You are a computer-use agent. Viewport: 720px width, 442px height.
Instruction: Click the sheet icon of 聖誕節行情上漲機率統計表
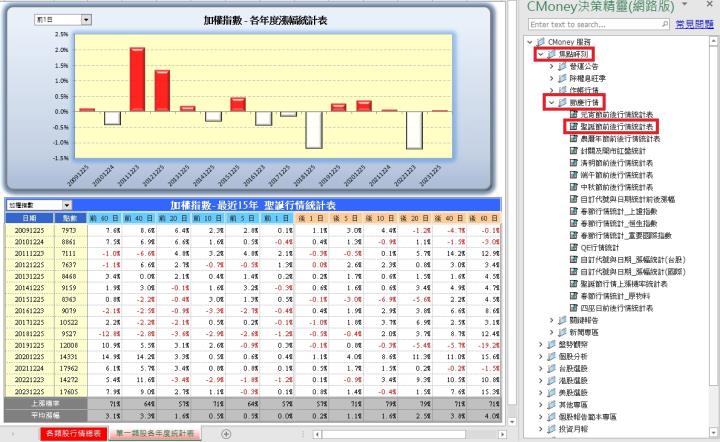(x=574, y=284)
